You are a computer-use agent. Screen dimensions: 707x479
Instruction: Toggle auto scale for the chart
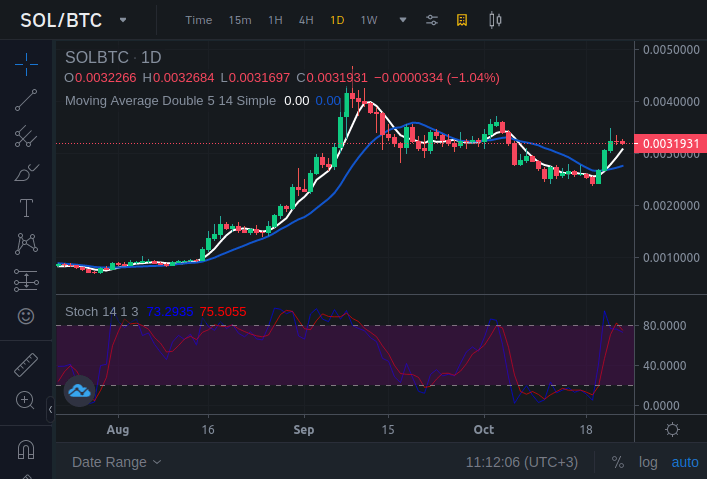tap(684, 462)
